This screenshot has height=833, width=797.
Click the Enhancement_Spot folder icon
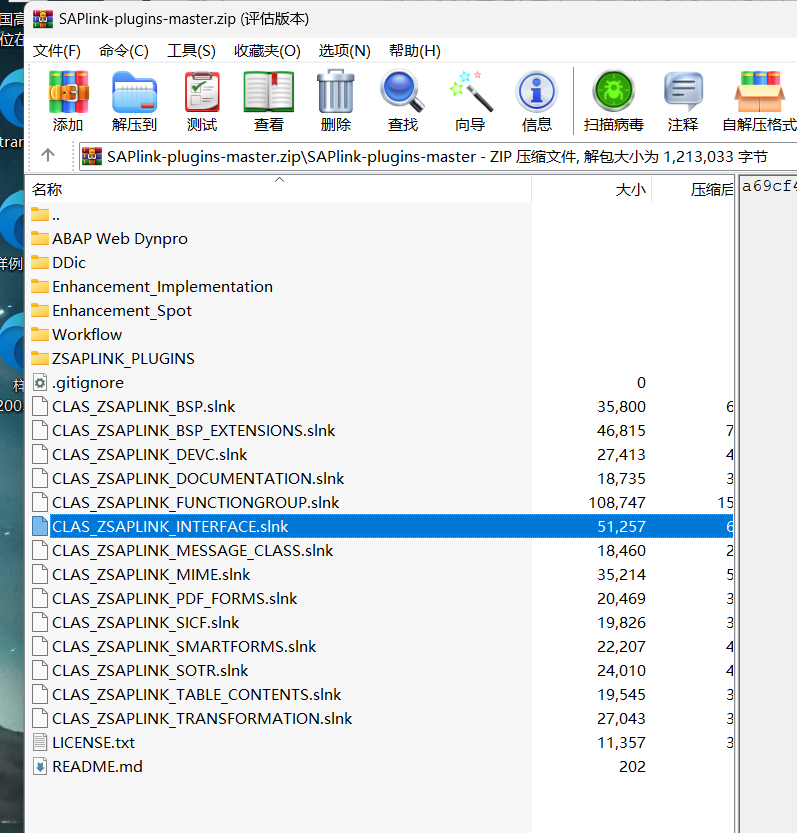click(x=40, y=310)
